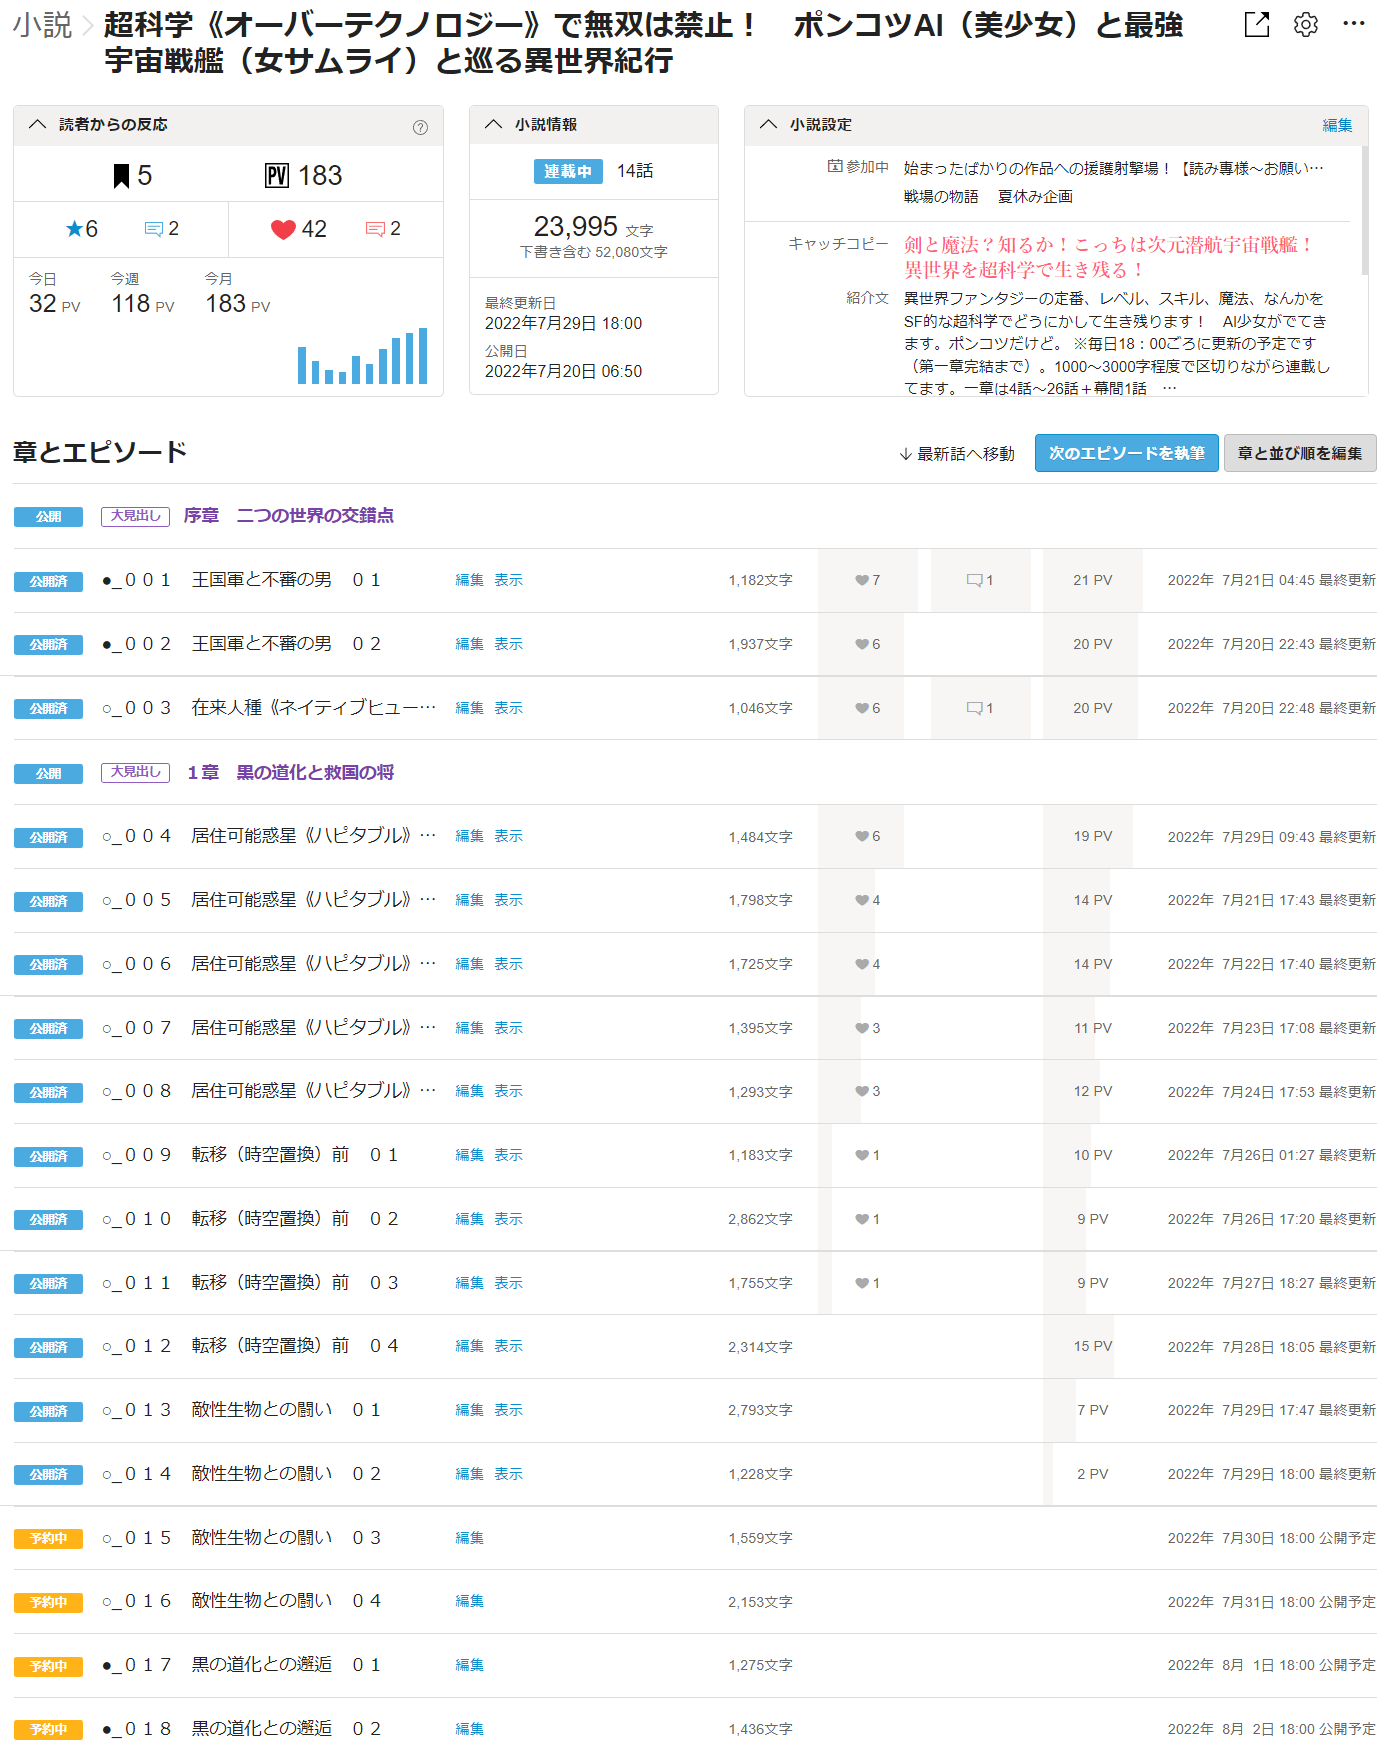
Task: Click 章と並び順を編集 button
Action: (x=1299, y=453)
